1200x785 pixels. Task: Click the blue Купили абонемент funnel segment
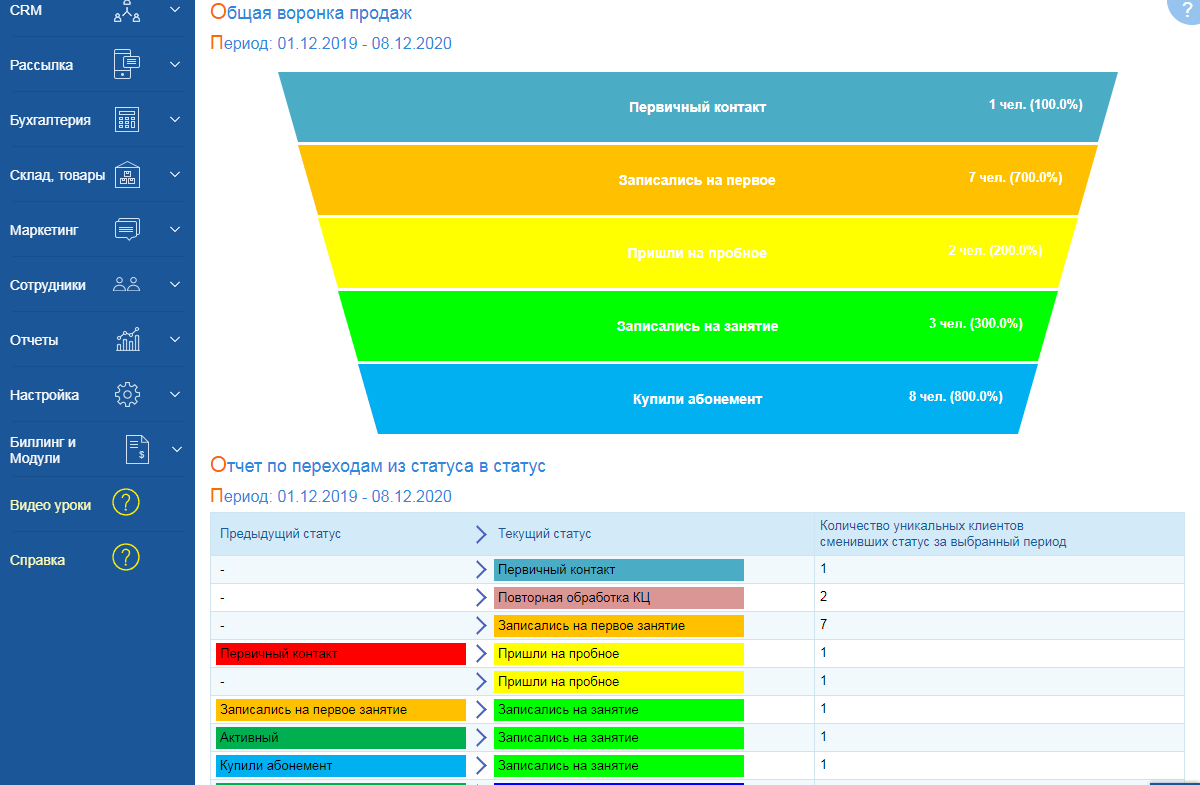point(698,398)
